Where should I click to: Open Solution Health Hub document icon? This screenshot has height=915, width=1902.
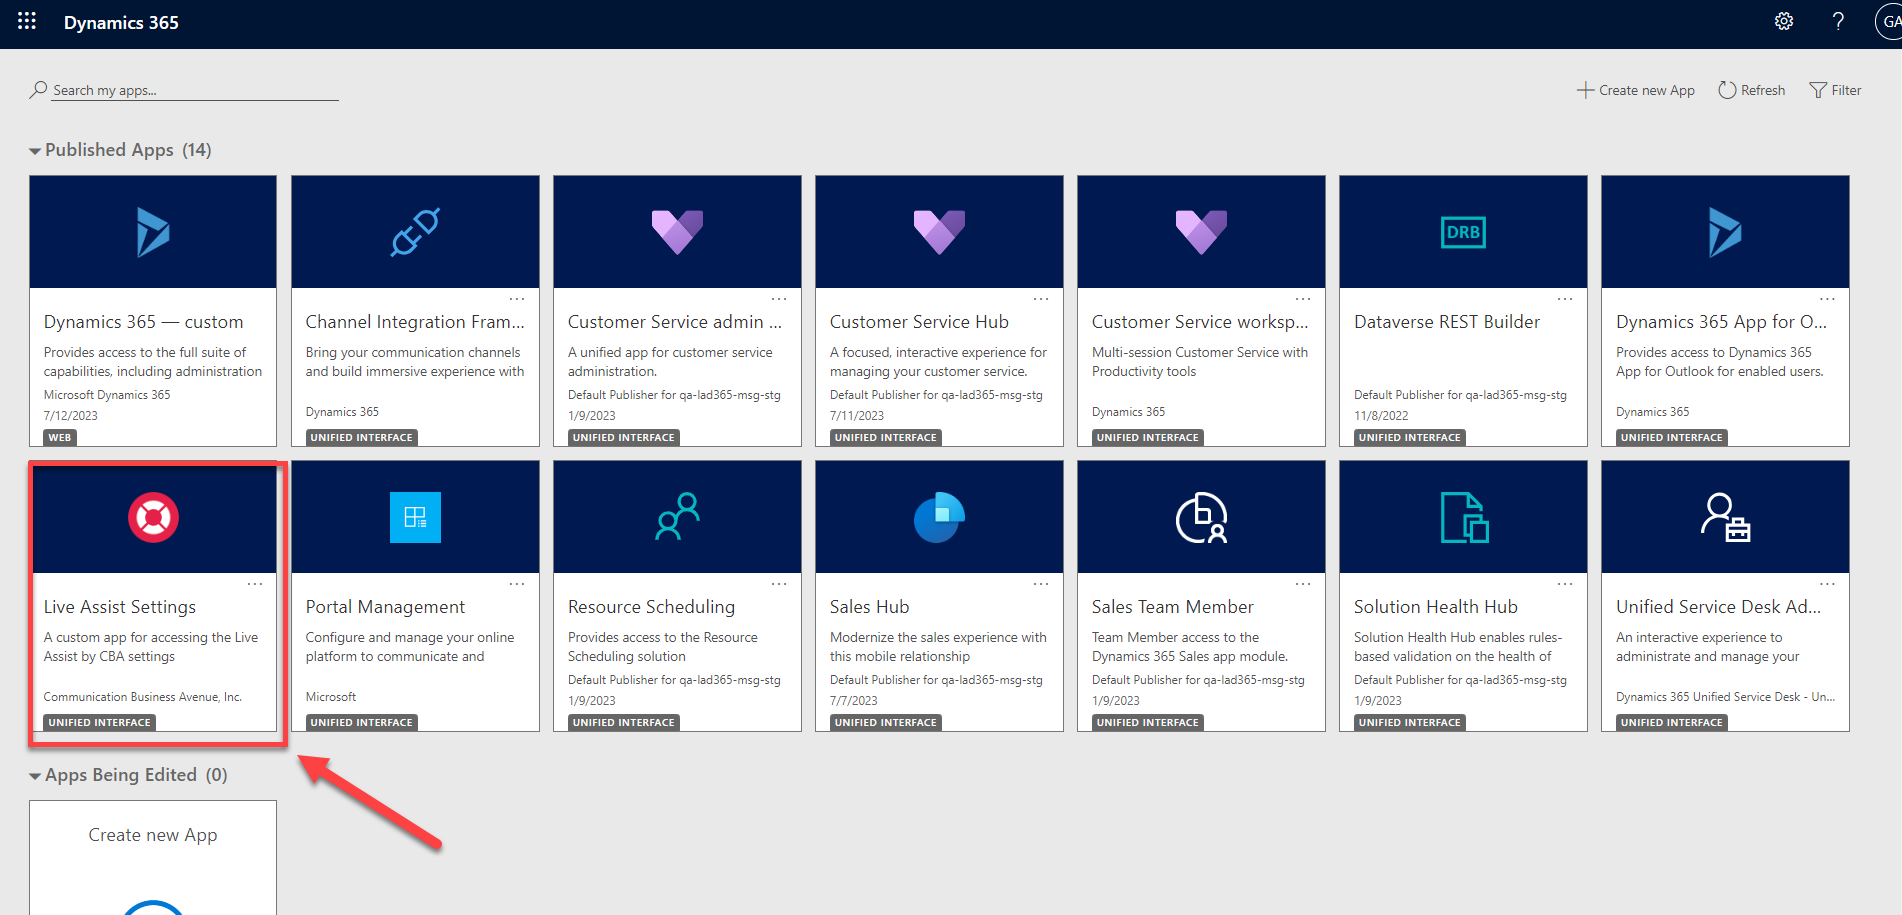pos(1464,517)
